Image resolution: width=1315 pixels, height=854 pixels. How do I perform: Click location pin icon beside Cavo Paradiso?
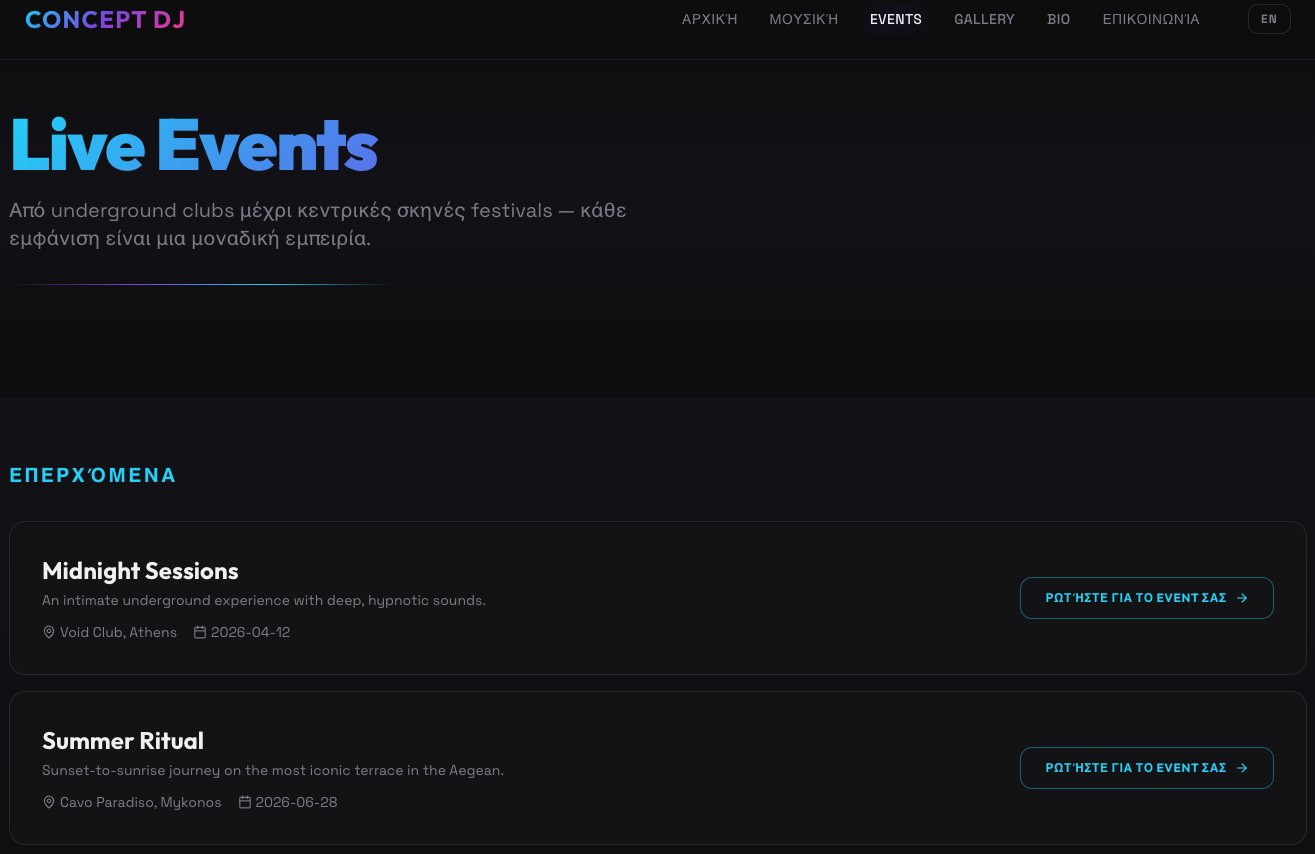(x=49, y=802)
